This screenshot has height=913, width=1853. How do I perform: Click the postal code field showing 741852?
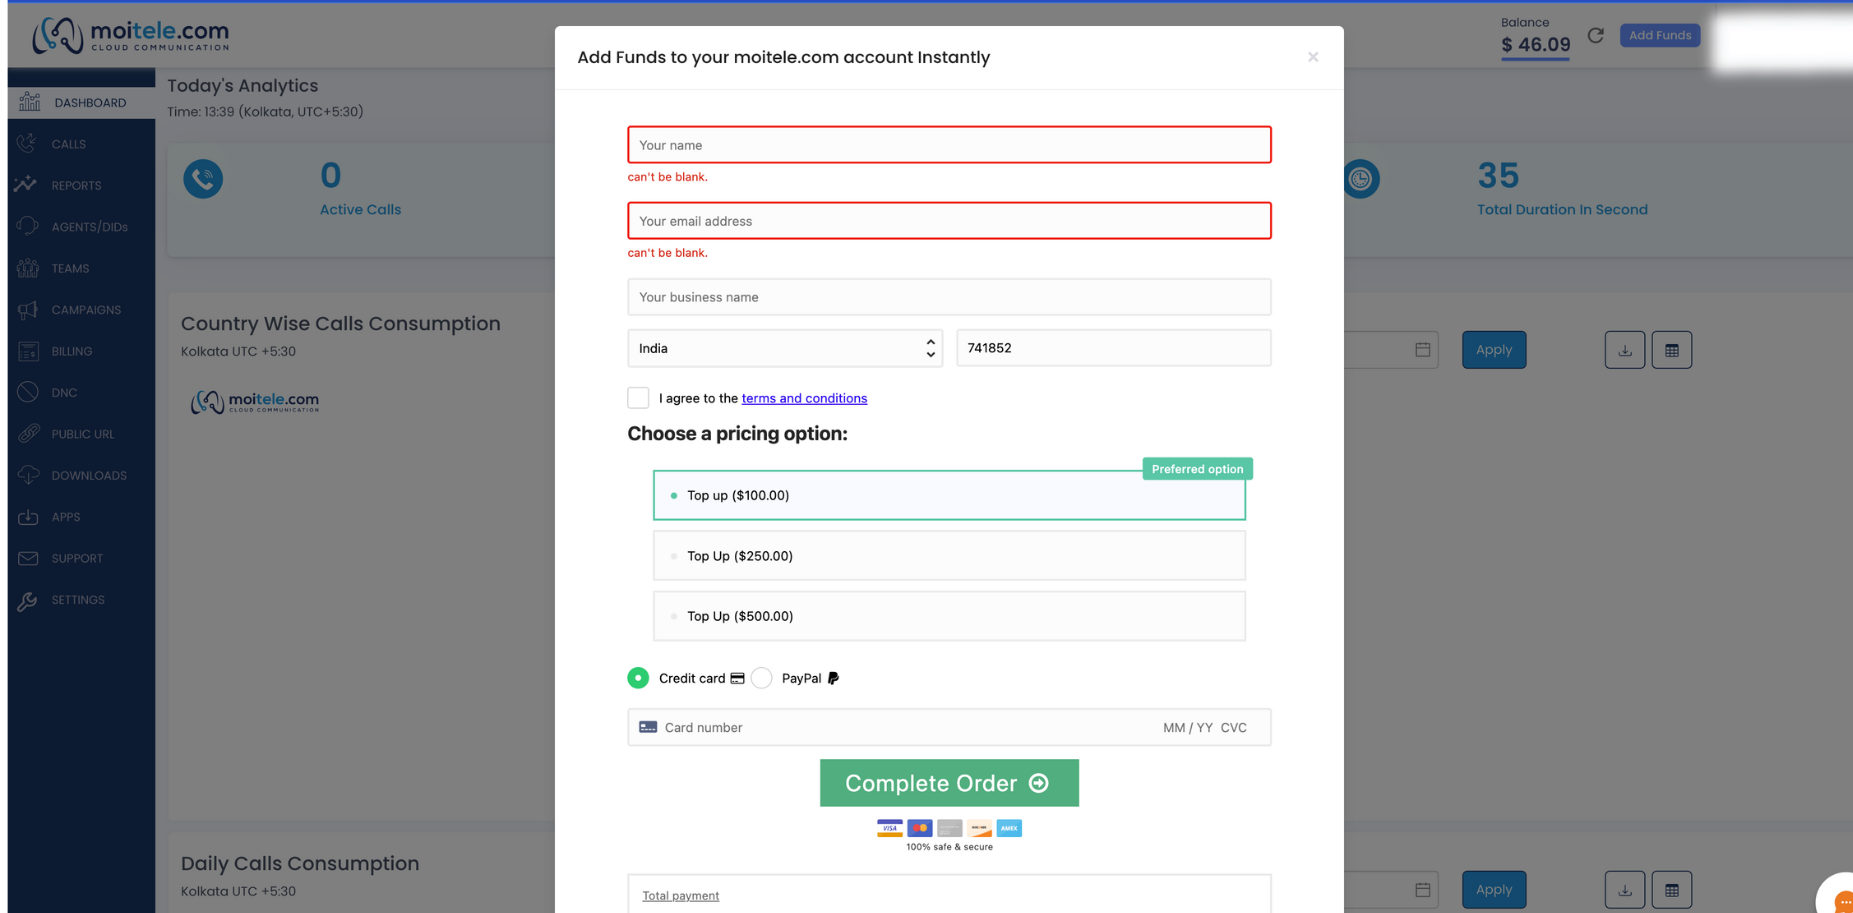[1113, 348]
